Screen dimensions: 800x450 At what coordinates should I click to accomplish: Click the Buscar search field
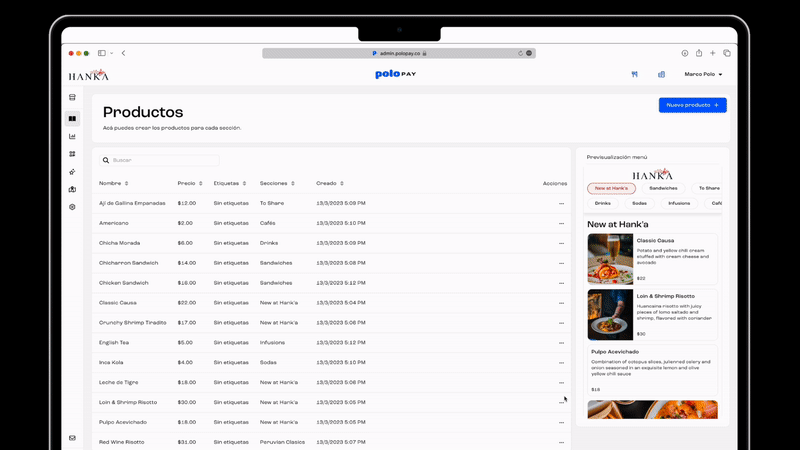click(159, 160)
